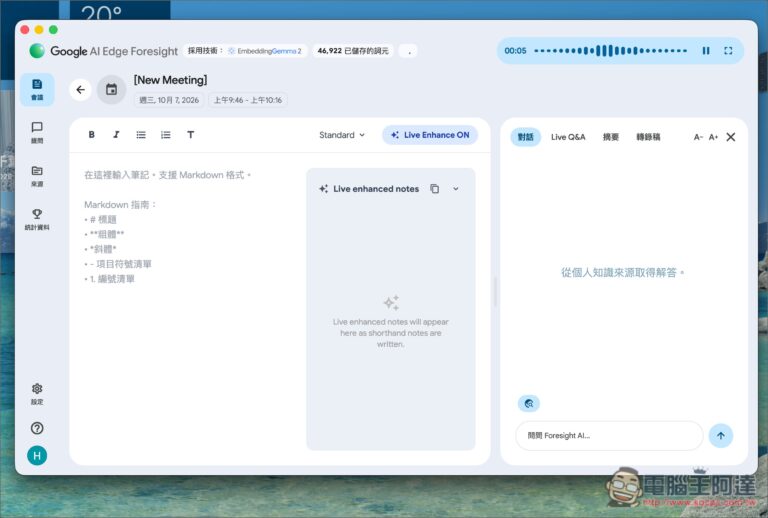
Task: Switch to the 轉錄稿 tab
Action: point(648,137)
